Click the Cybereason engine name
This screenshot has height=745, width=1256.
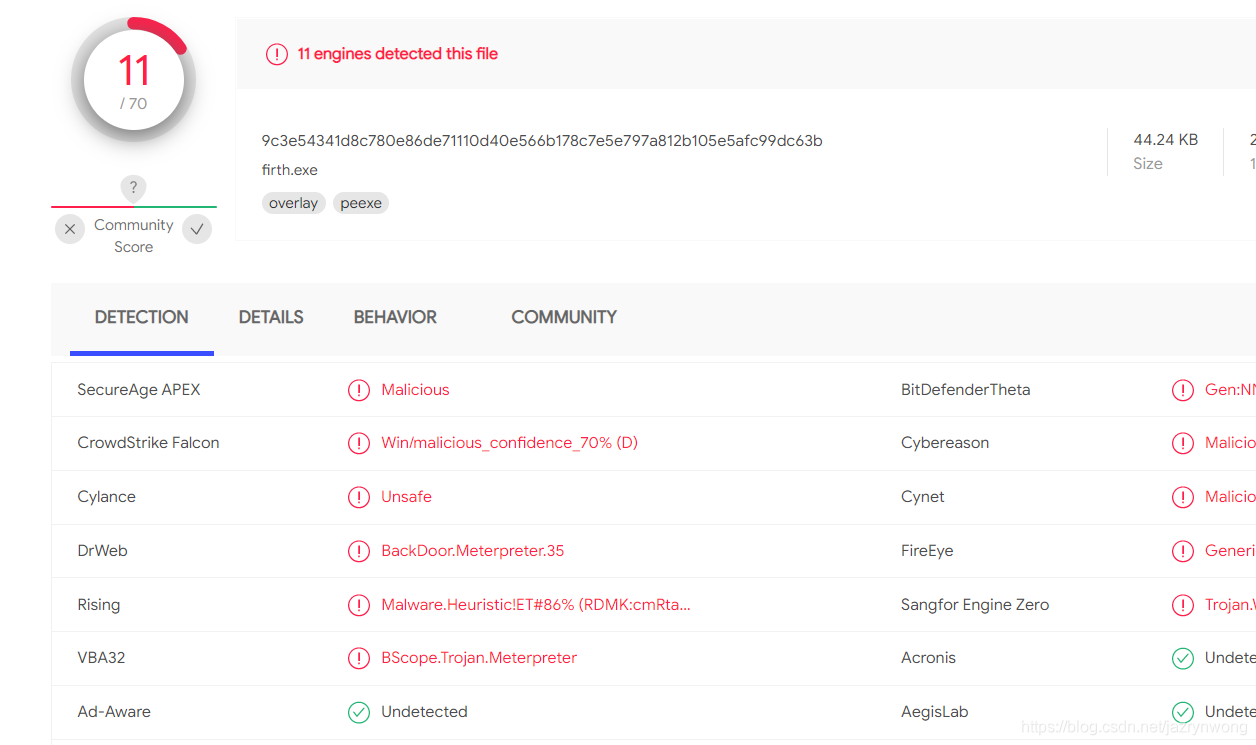[945, 443]
